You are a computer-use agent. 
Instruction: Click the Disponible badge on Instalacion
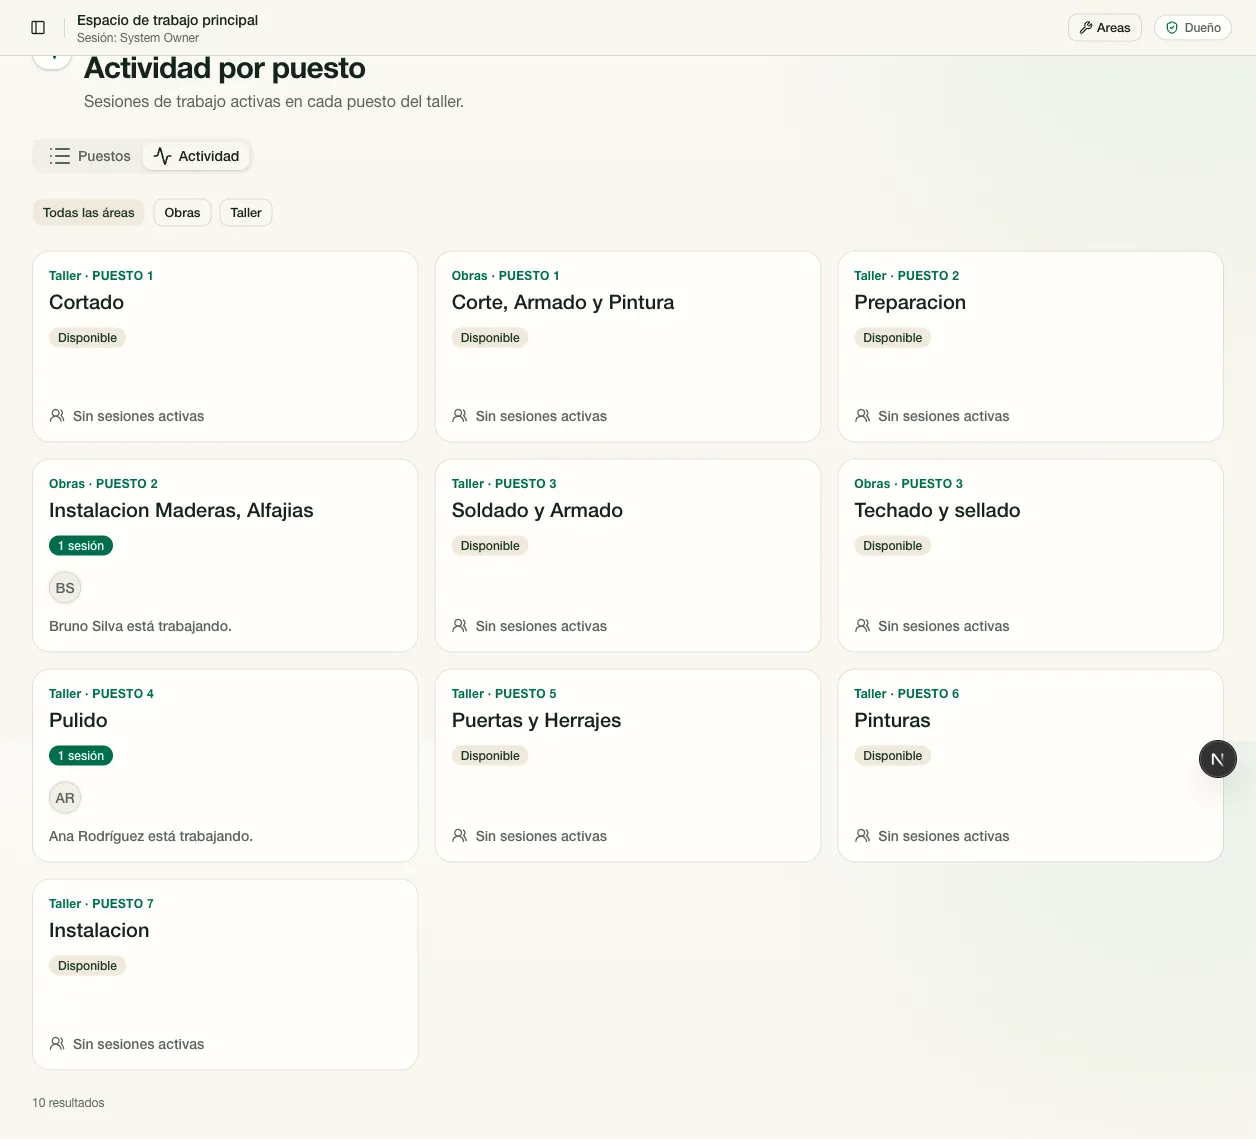point(87,966)
